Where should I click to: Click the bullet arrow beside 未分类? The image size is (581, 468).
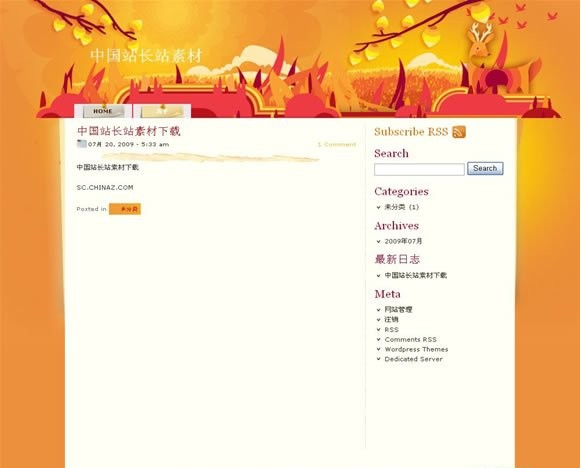click(378, 208)
